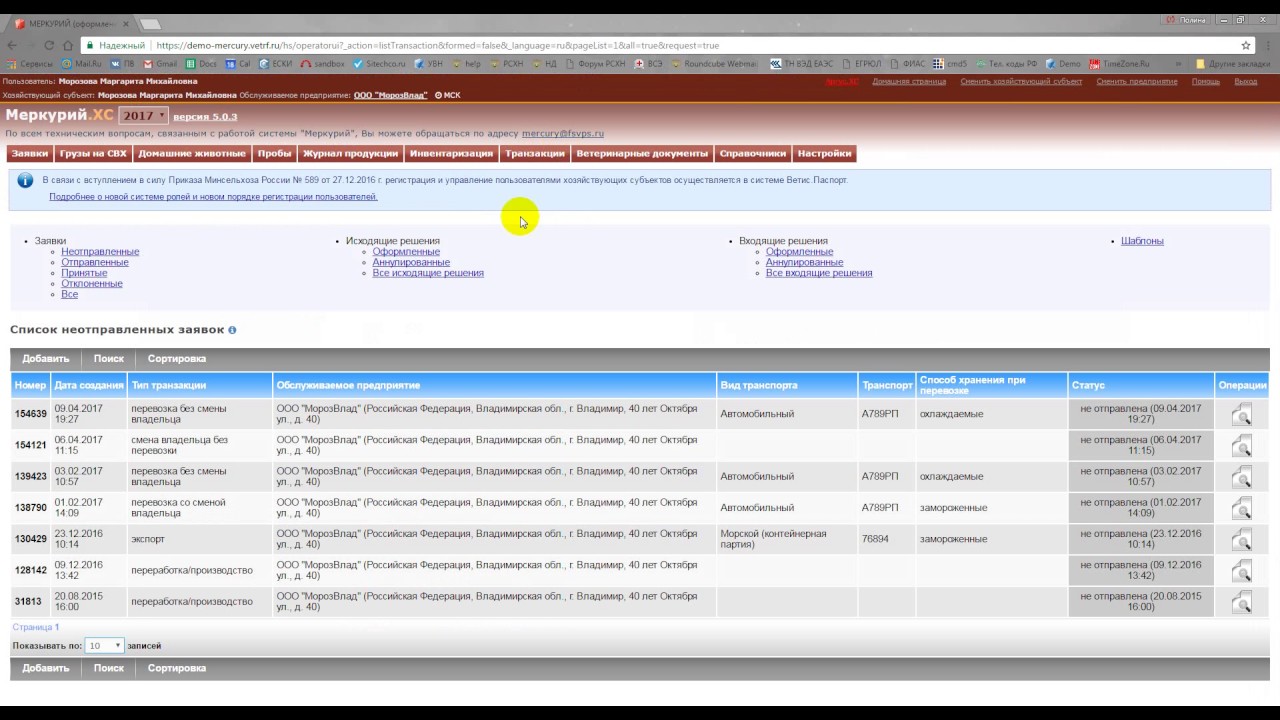Click Сменить предприятие header link
This screenshot has width=1280, height=720.
(x=1137, y=81)
